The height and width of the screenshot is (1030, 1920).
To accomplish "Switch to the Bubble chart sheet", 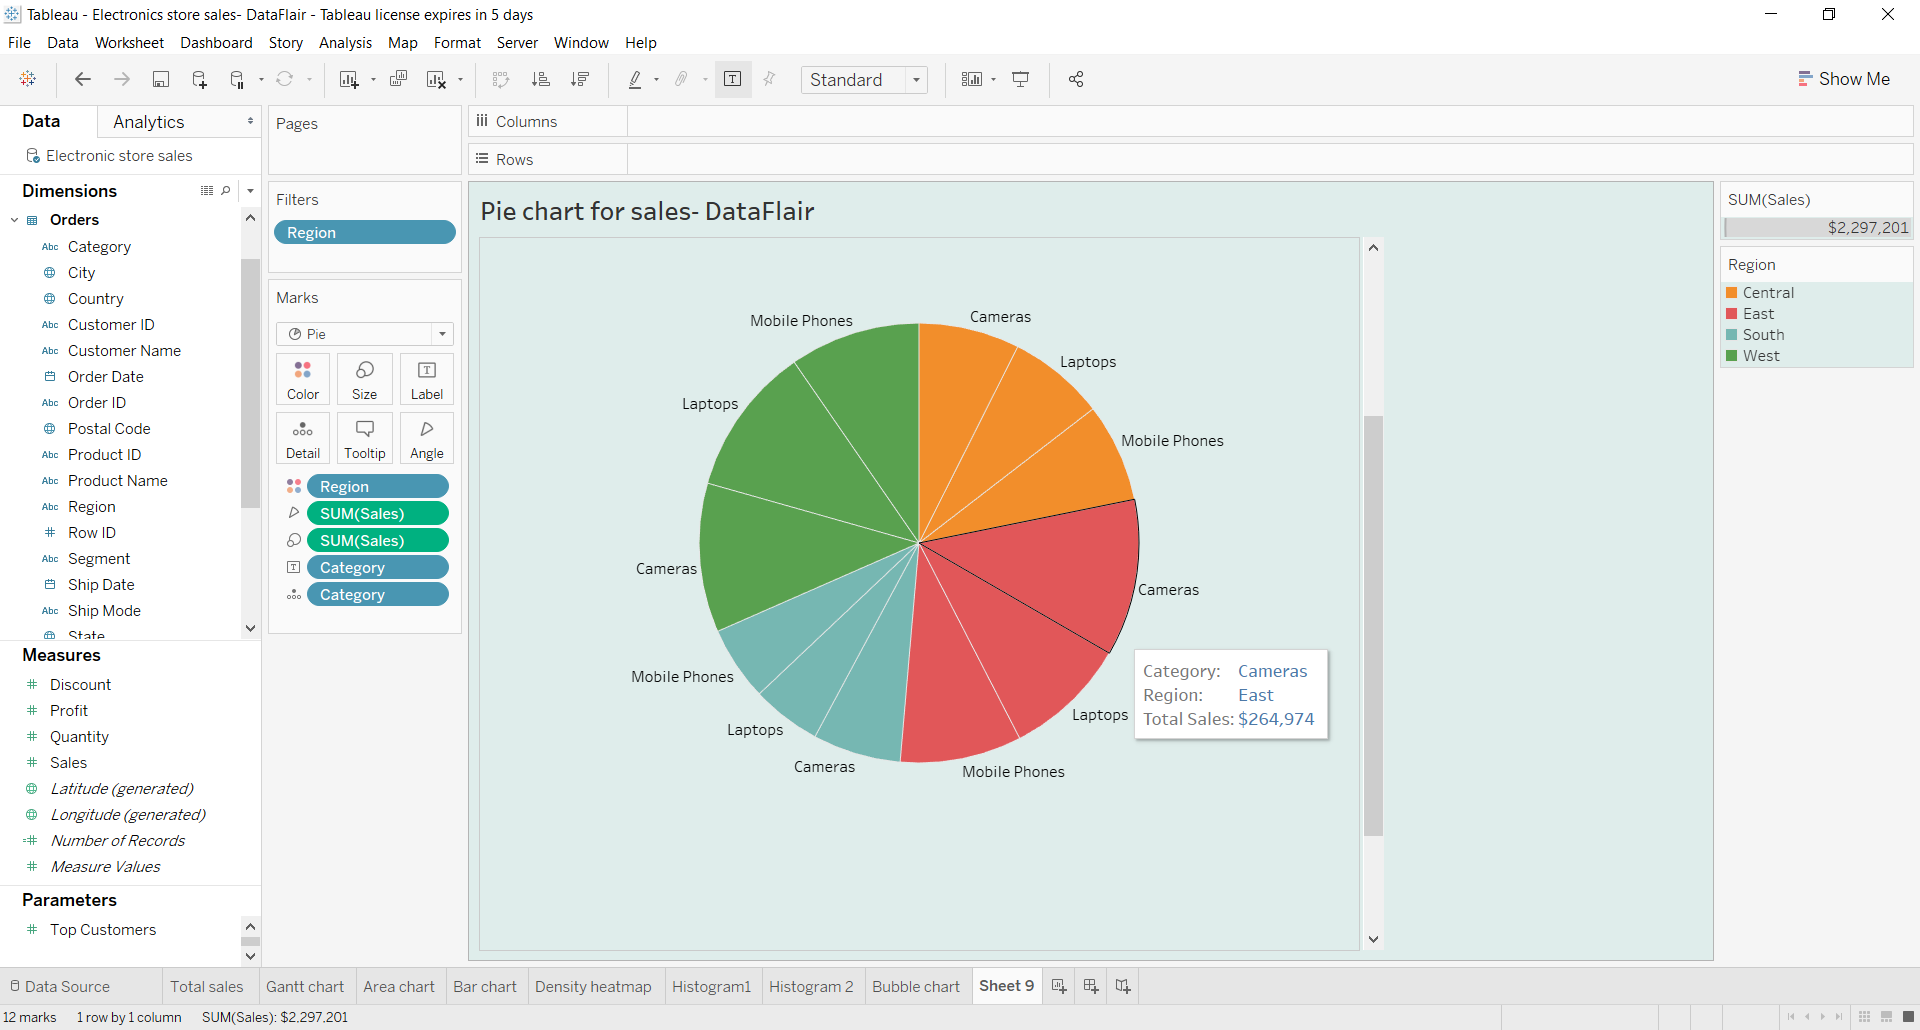I will pyautogui.click(x=915, y=986).
